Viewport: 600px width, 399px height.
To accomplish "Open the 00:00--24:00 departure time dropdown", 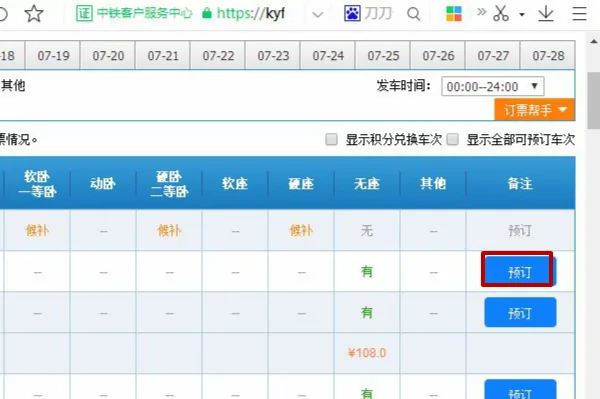I will point(492,86).
